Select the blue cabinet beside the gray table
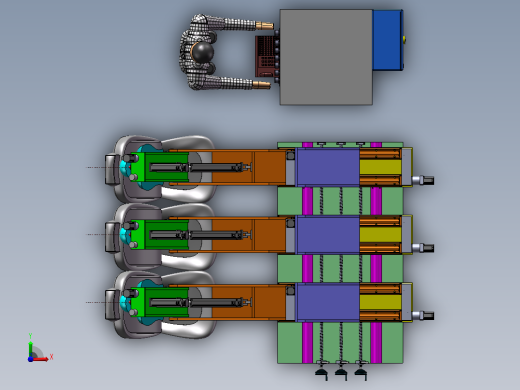The width and height of the screenshot is (520, 390). coord(388,40)
